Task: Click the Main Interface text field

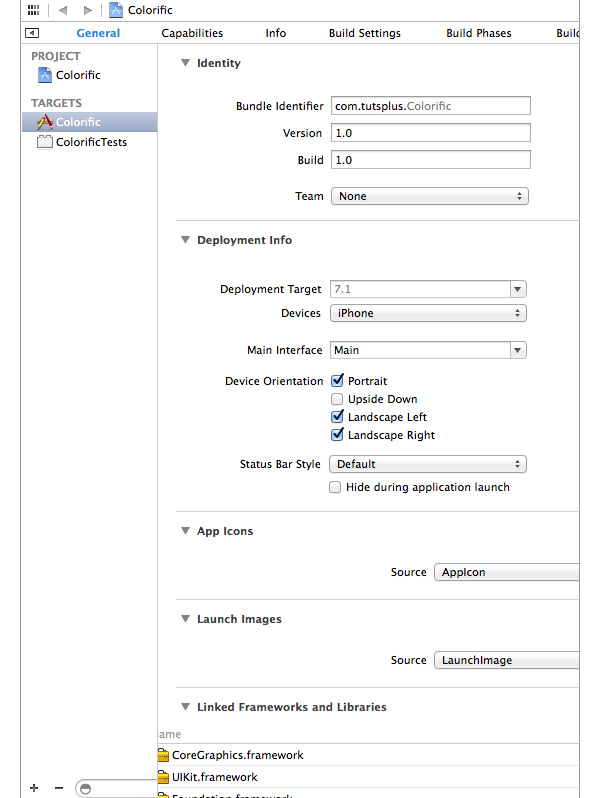Action: tap(420, 350)
